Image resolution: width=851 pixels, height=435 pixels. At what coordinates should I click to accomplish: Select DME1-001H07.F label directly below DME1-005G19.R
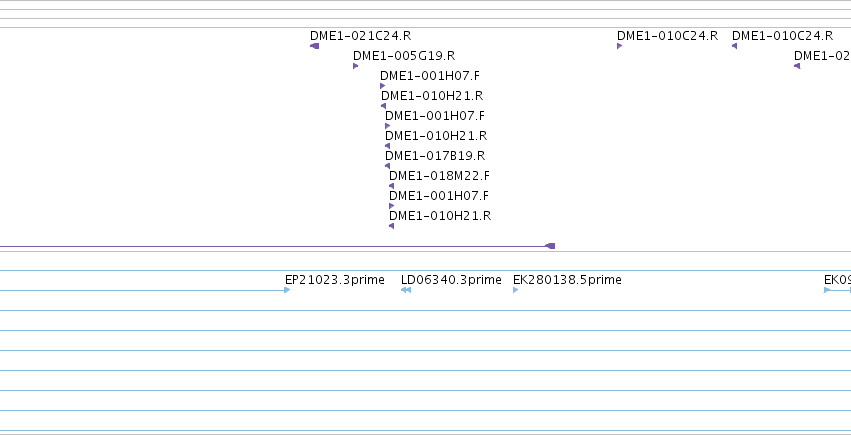tap(430, 76)
